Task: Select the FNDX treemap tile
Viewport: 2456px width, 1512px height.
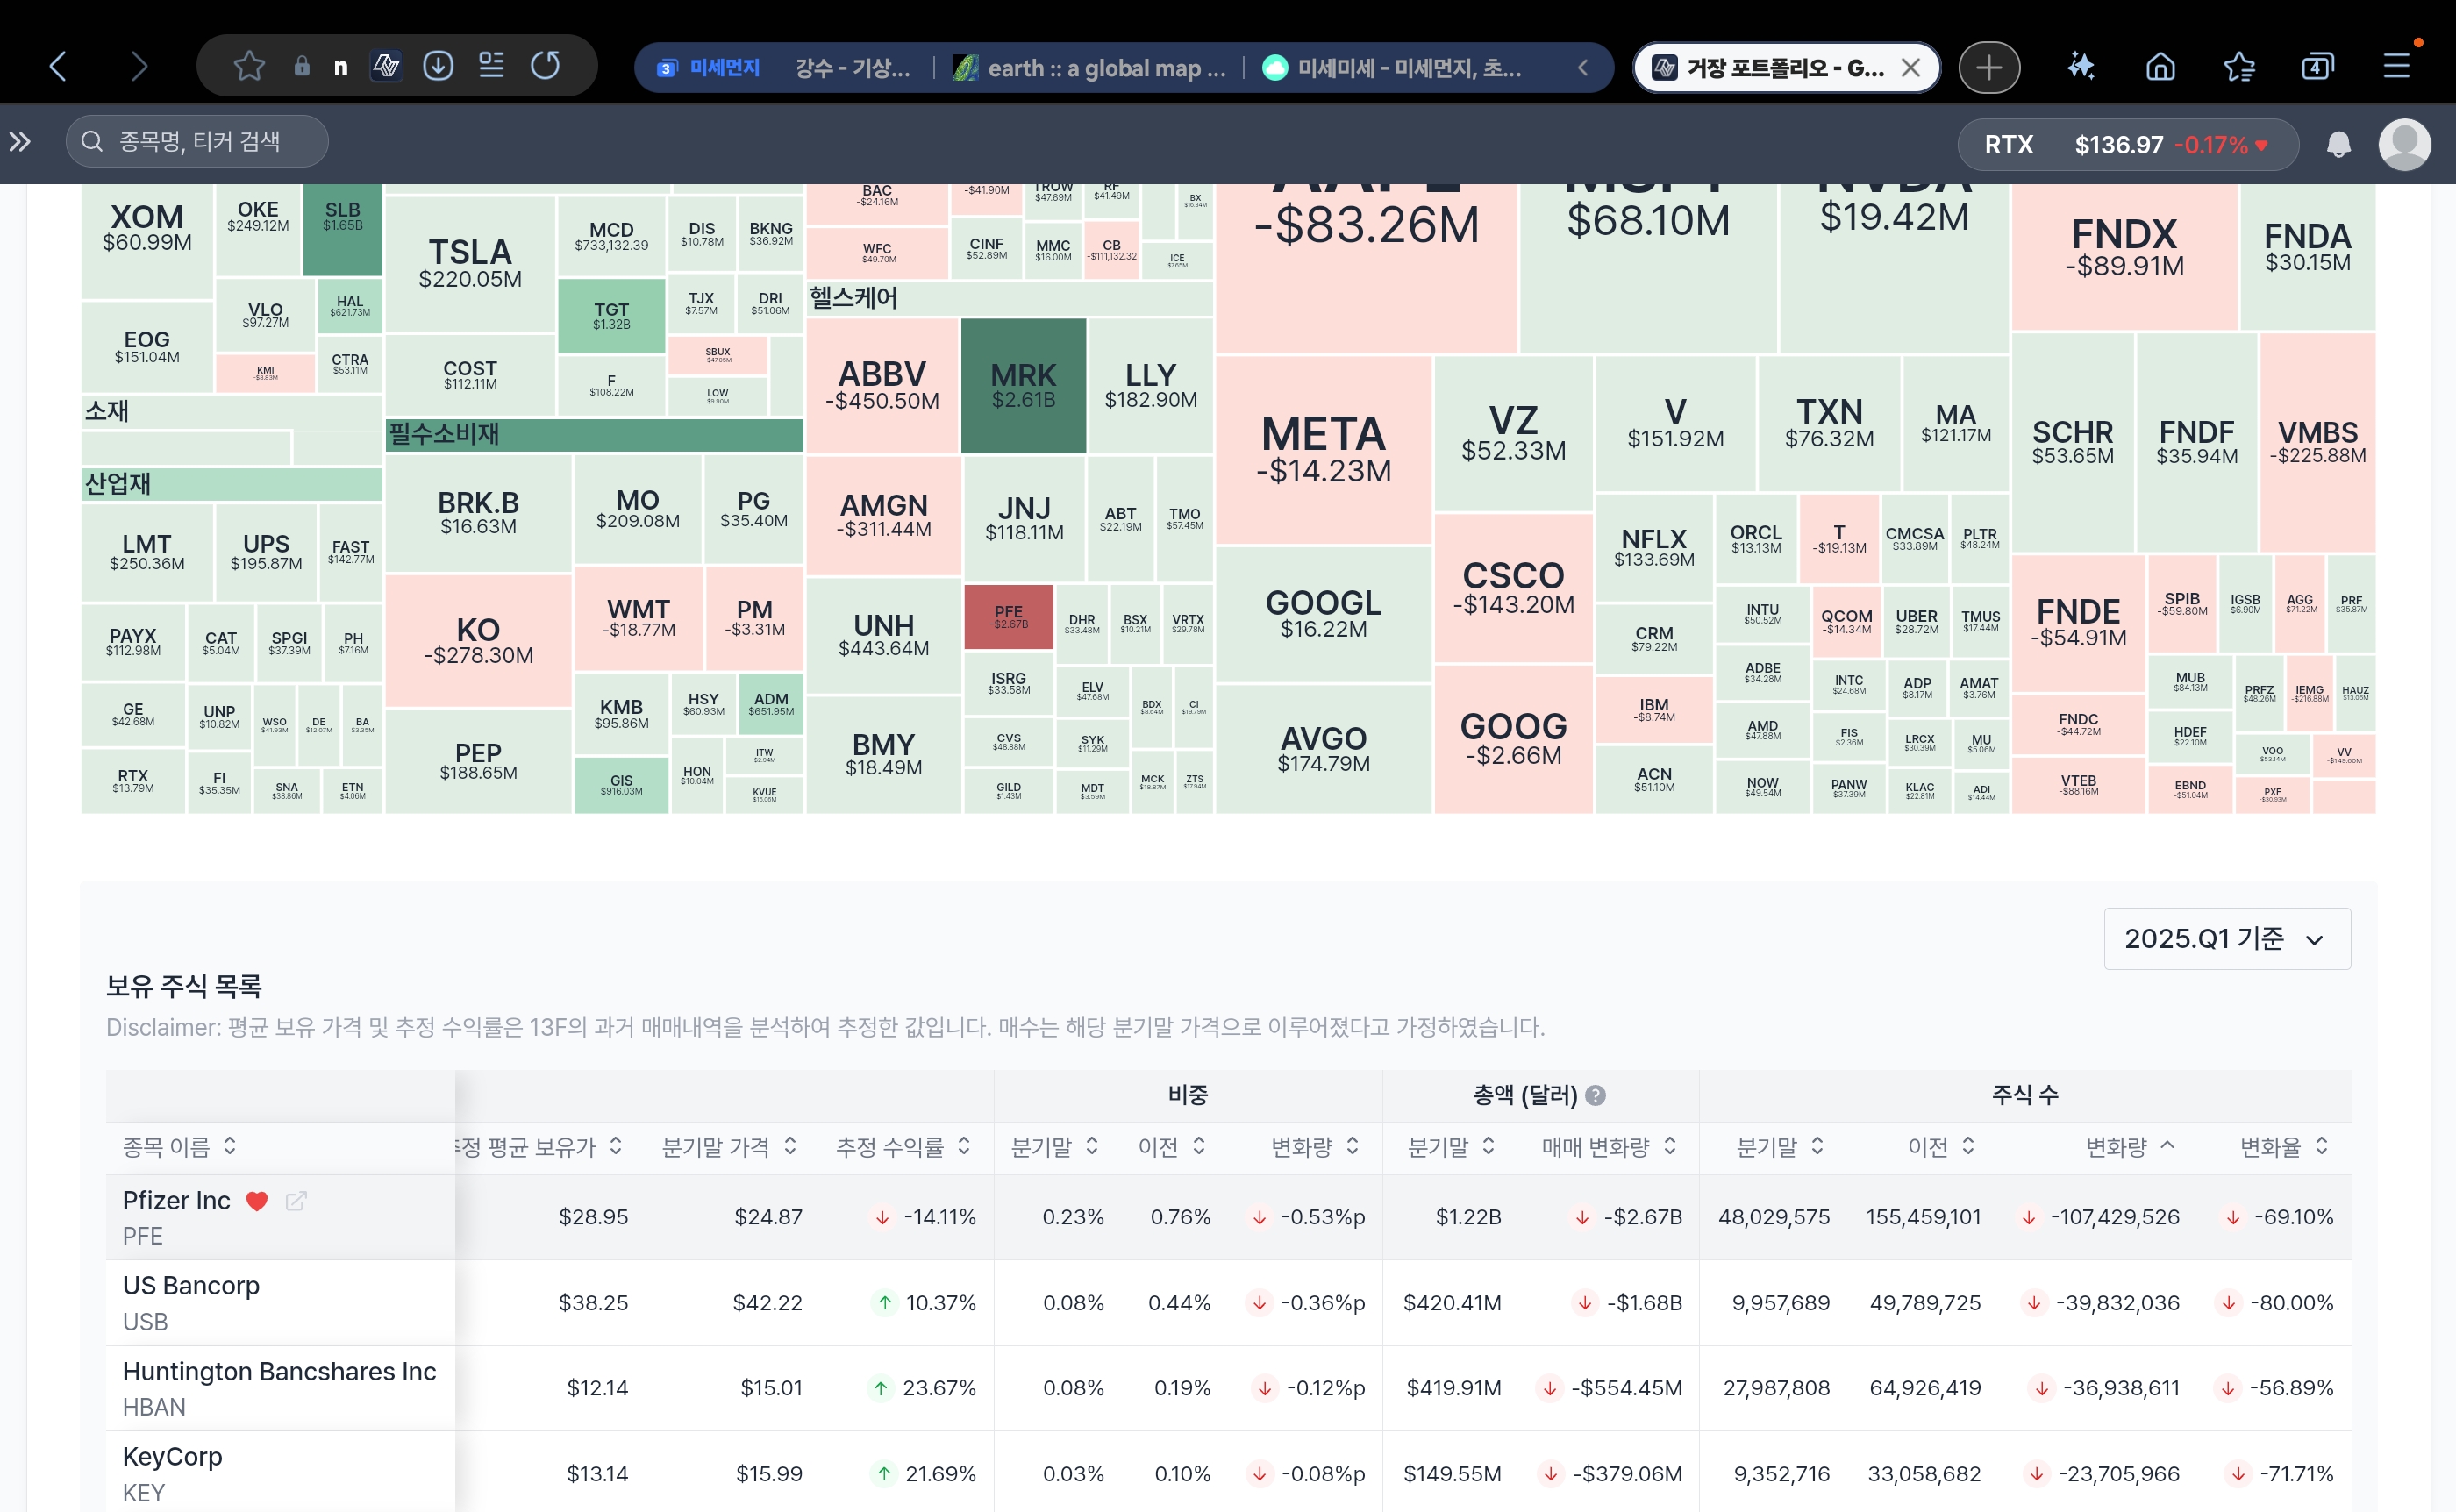Action: (2124, 257)
